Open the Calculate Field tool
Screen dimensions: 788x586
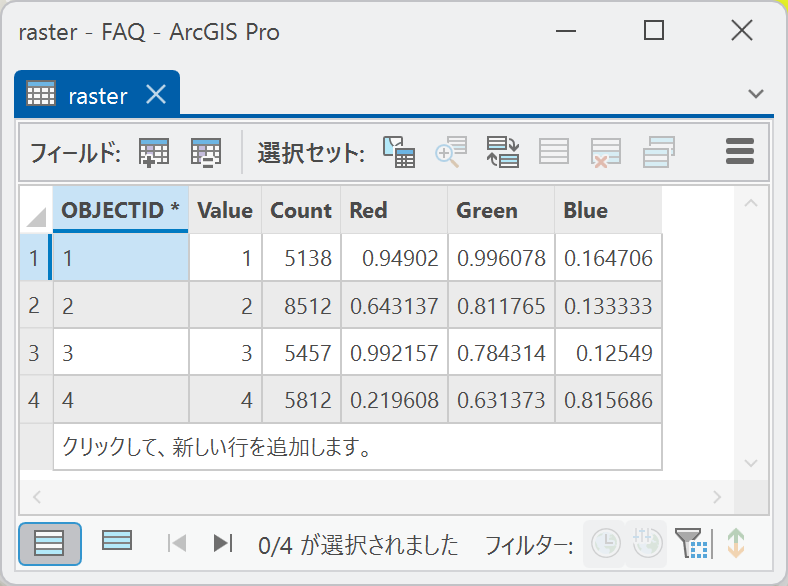click(206, 152)
